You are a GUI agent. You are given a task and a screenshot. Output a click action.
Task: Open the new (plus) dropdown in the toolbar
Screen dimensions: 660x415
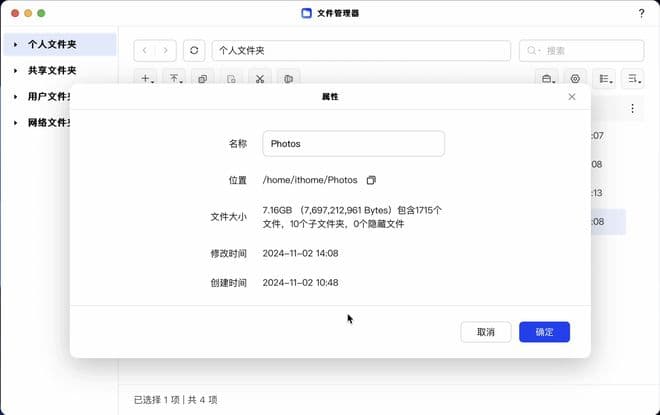[x=147, y=78]
